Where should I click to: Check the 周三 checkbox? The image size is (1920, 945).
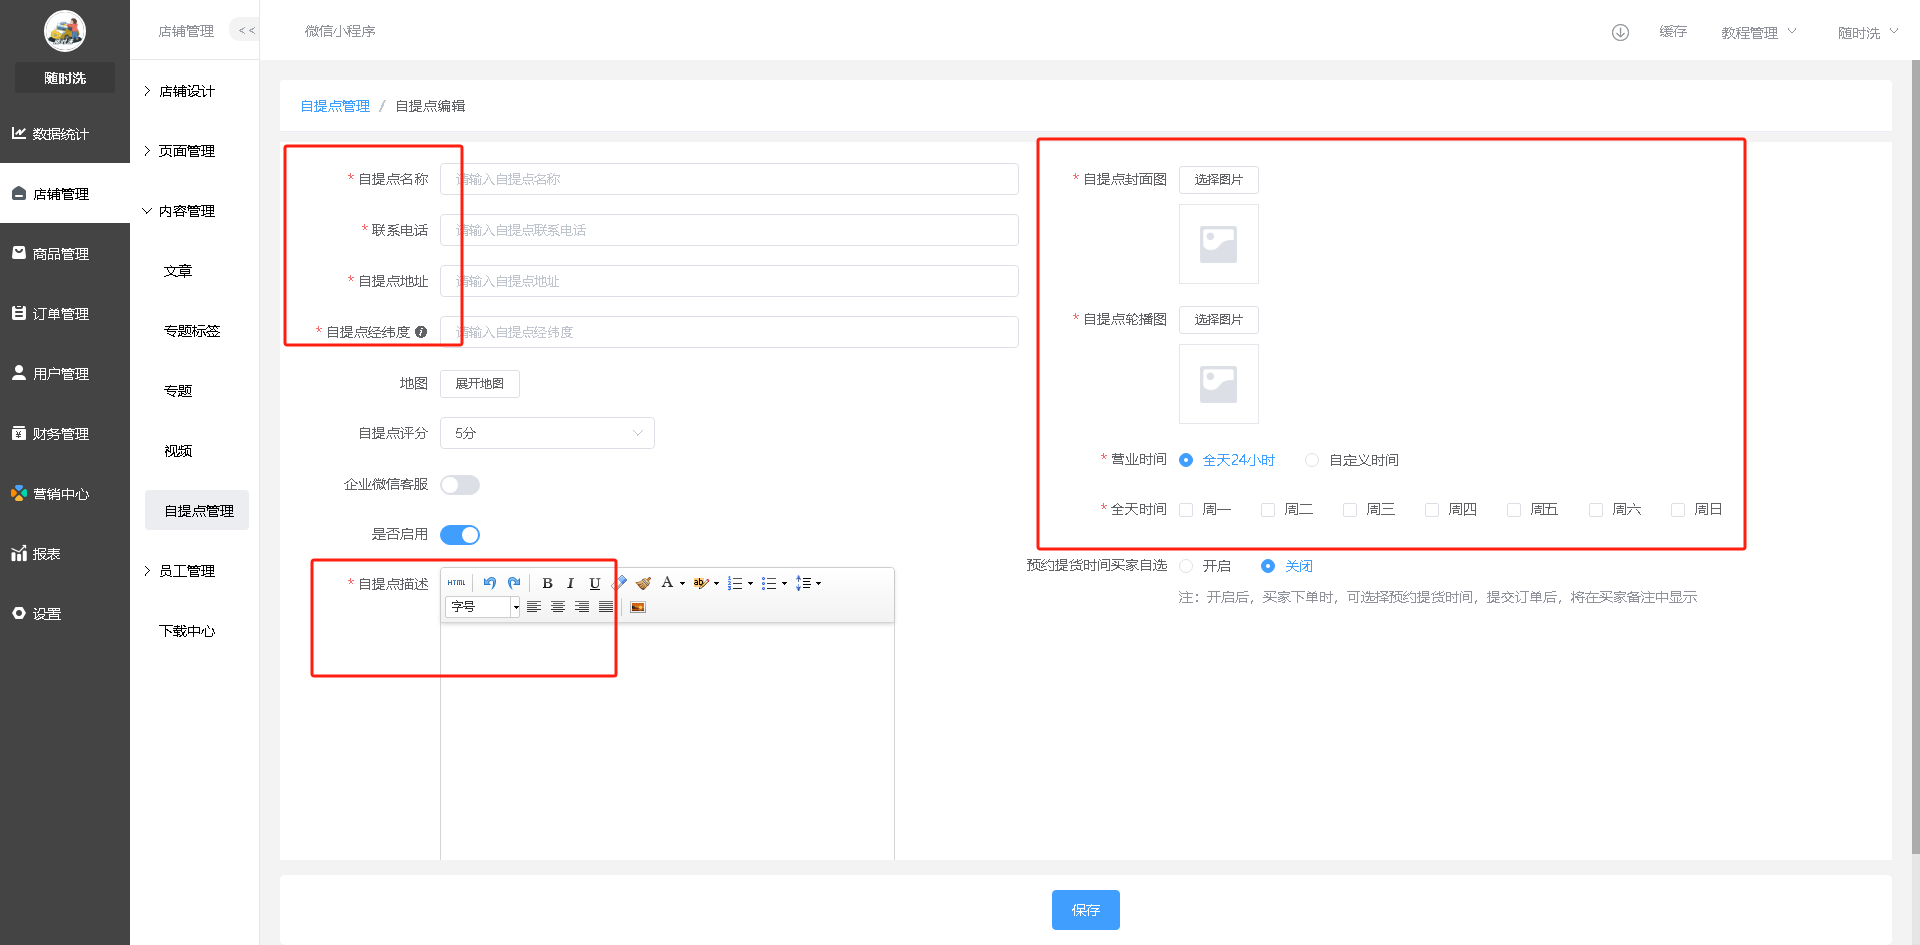1350,510
